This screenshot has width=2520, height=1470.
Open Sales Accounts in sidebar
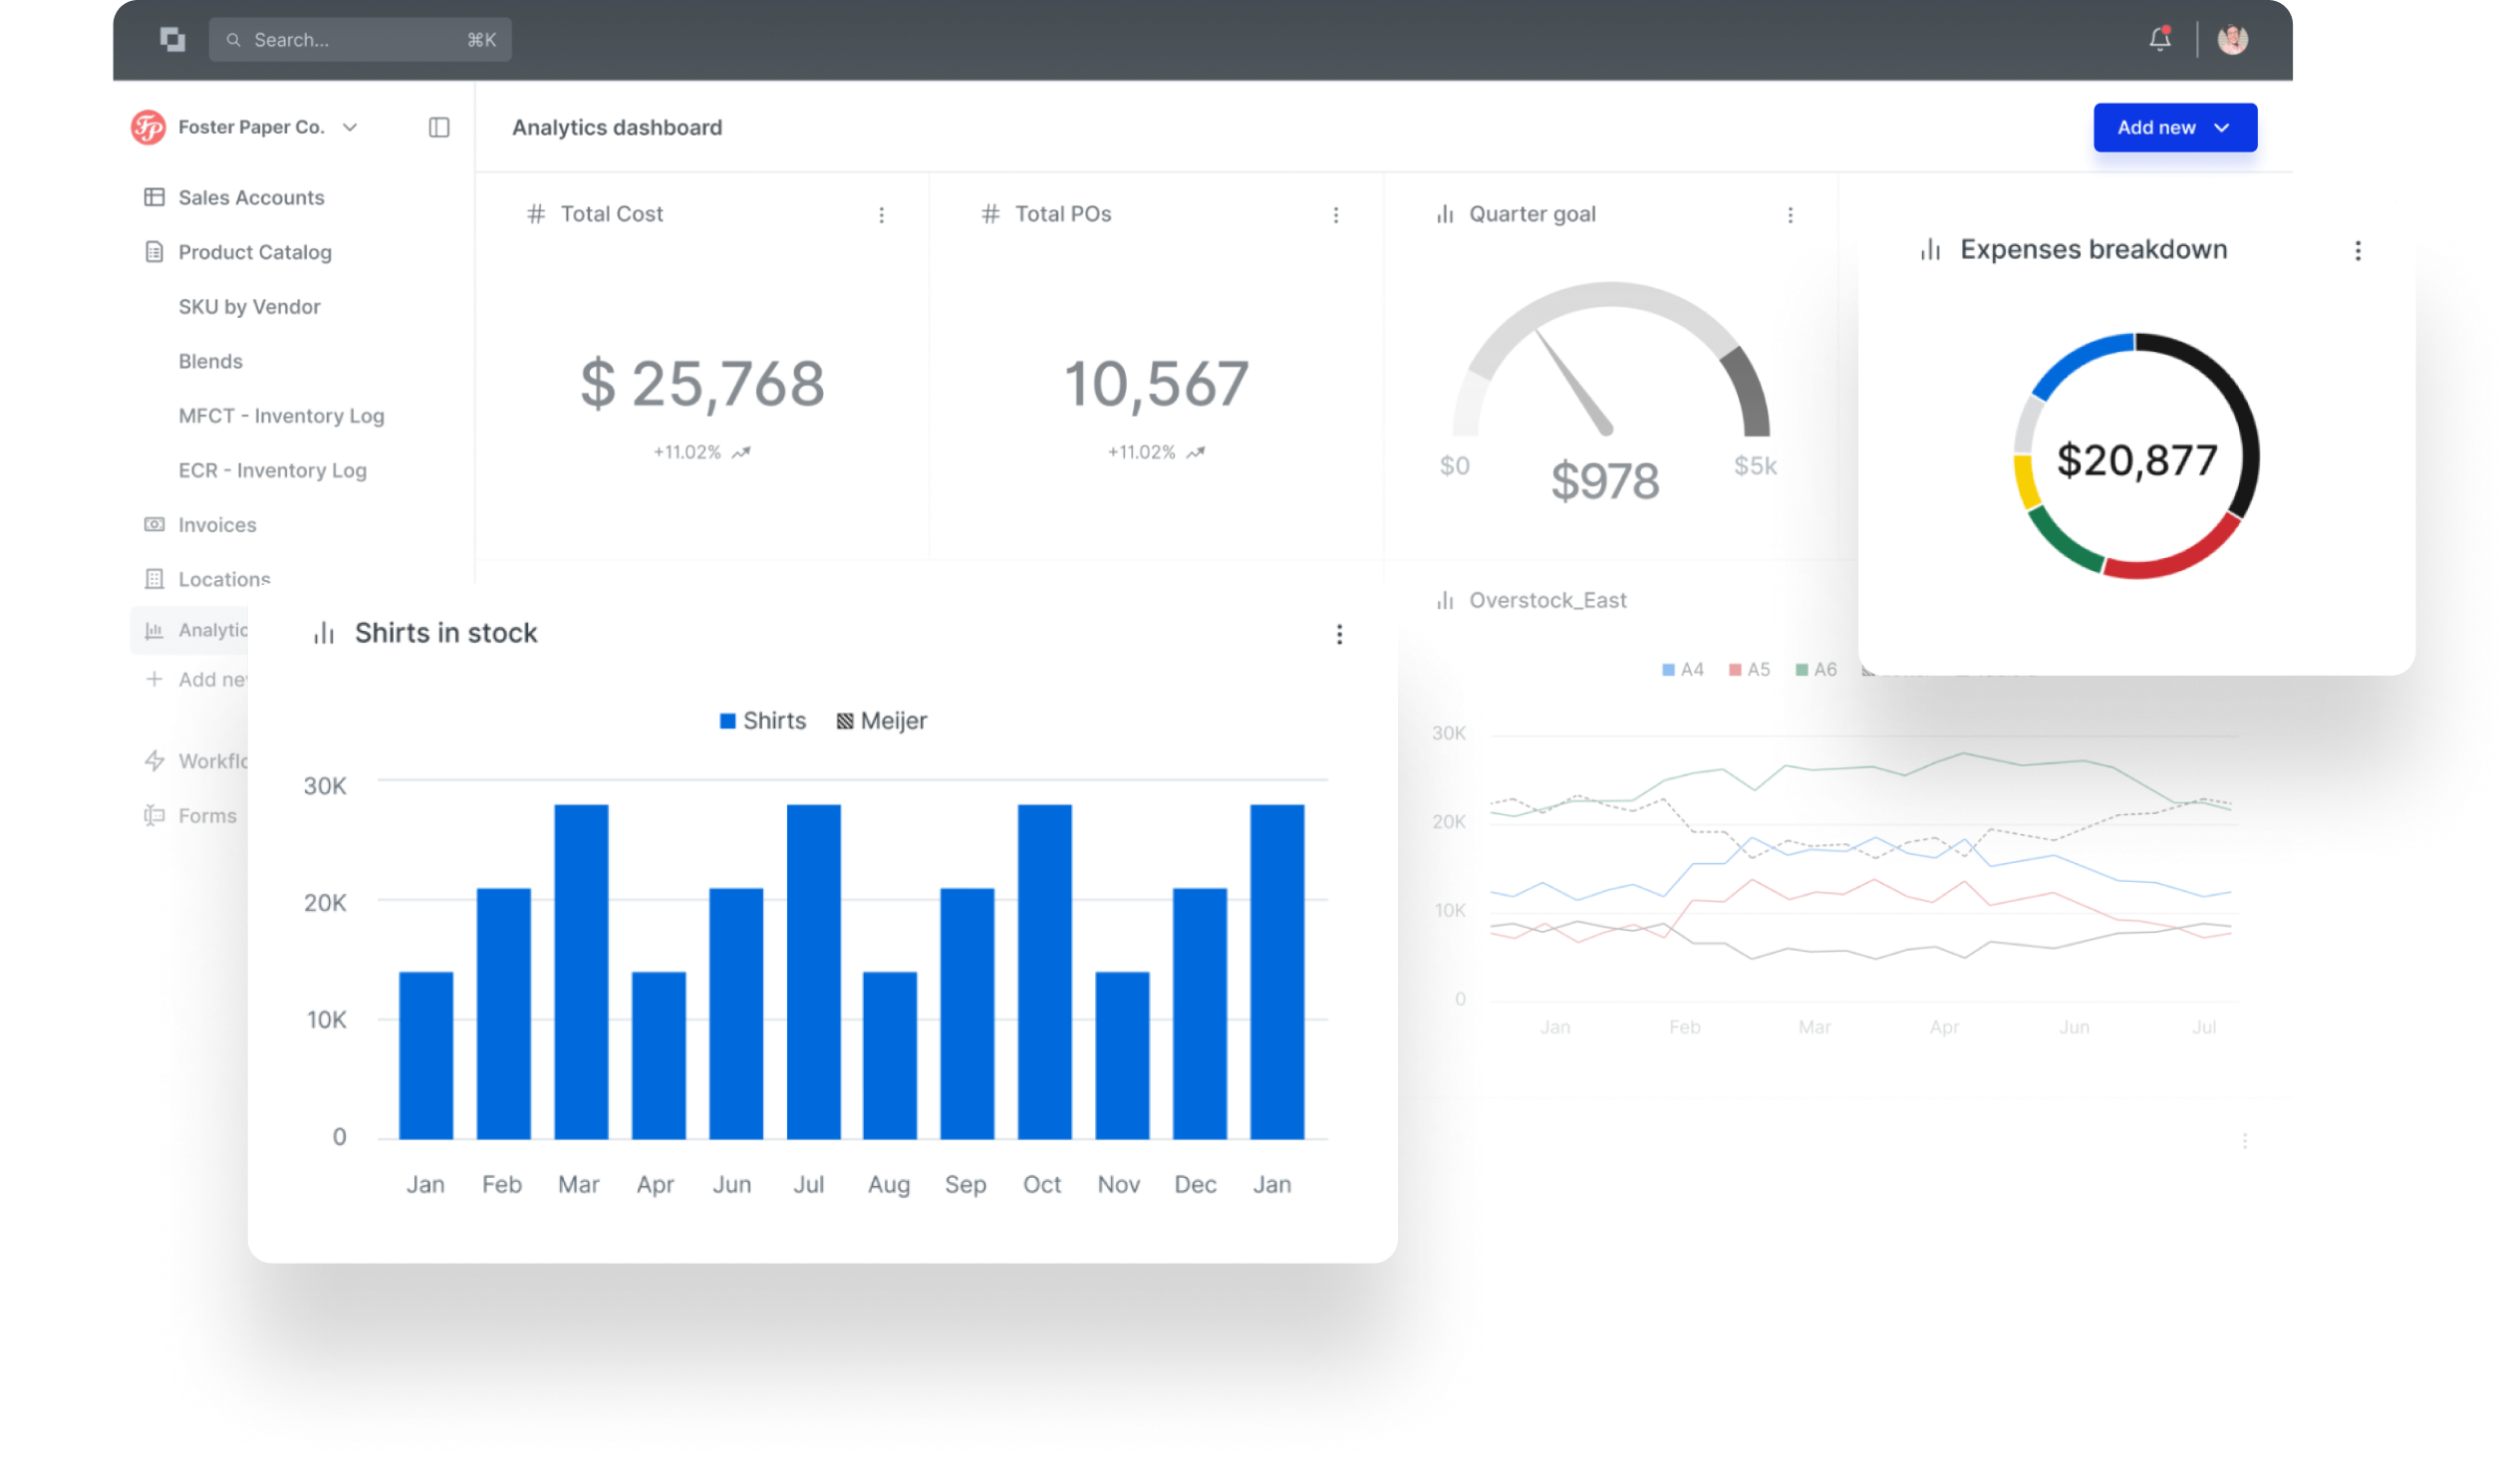click(x=251, y=197)
